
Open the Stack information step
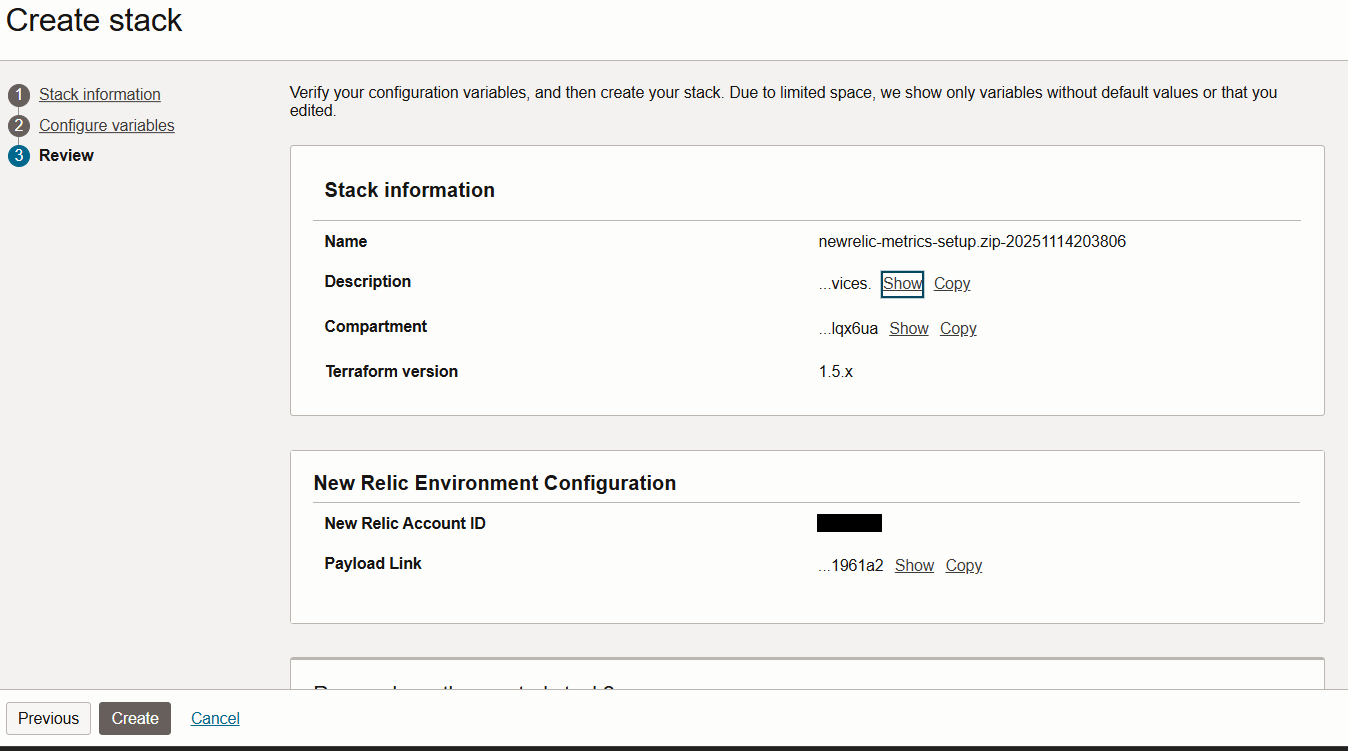99,94
